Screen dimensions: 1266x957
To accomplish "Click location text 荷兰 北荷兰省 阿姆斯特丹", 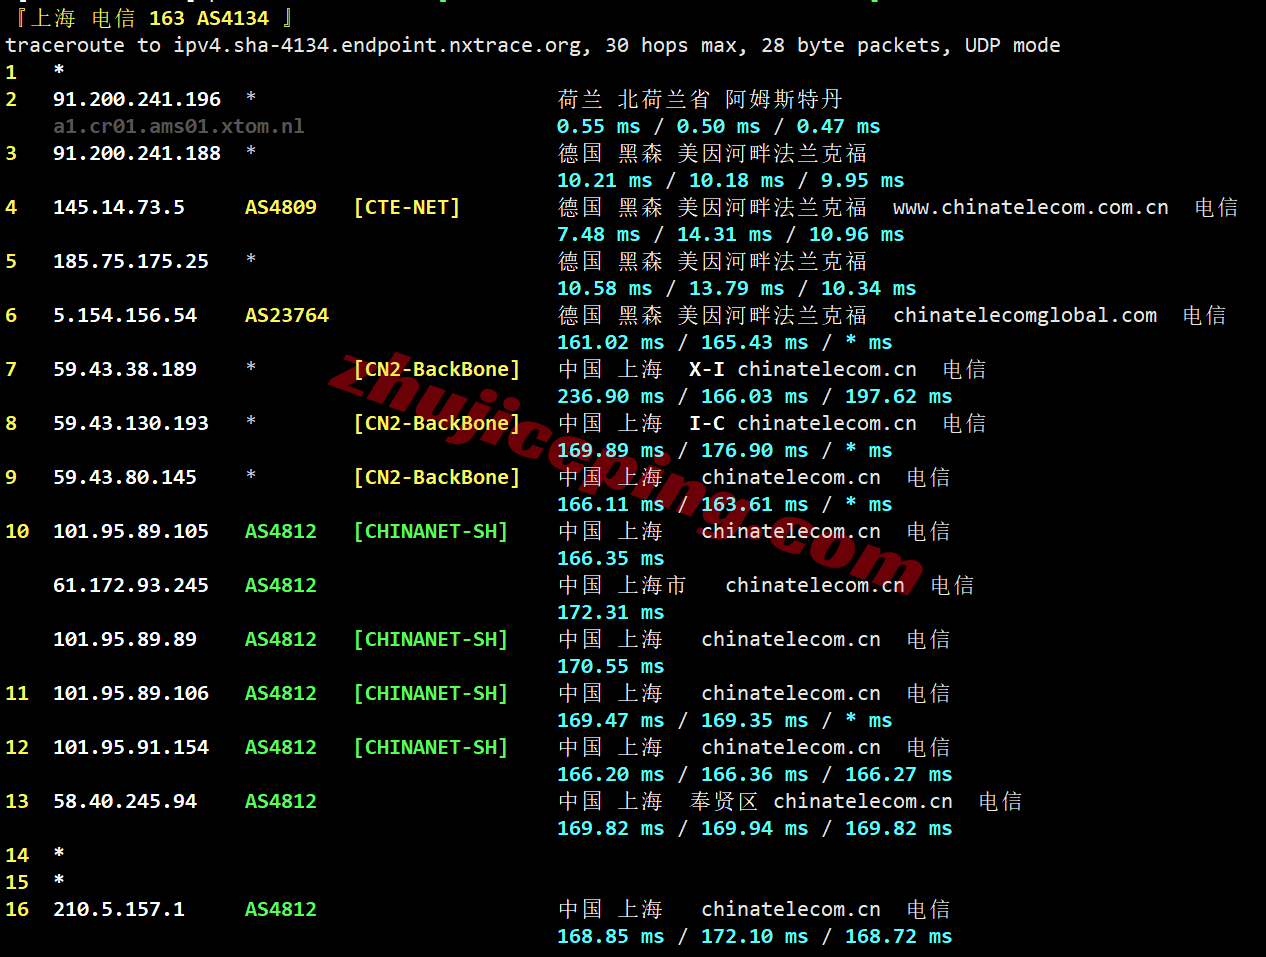I will pos(700,99).
